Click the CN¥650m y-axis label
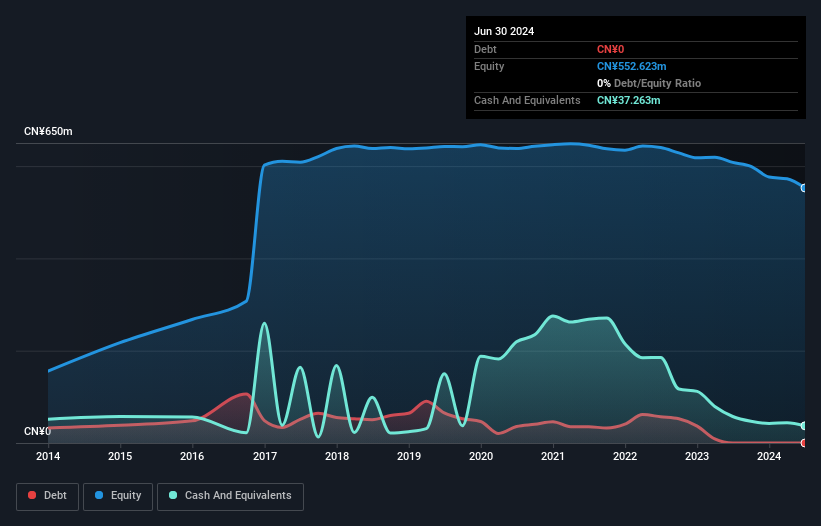821x526 pixels. click(48, 132)
